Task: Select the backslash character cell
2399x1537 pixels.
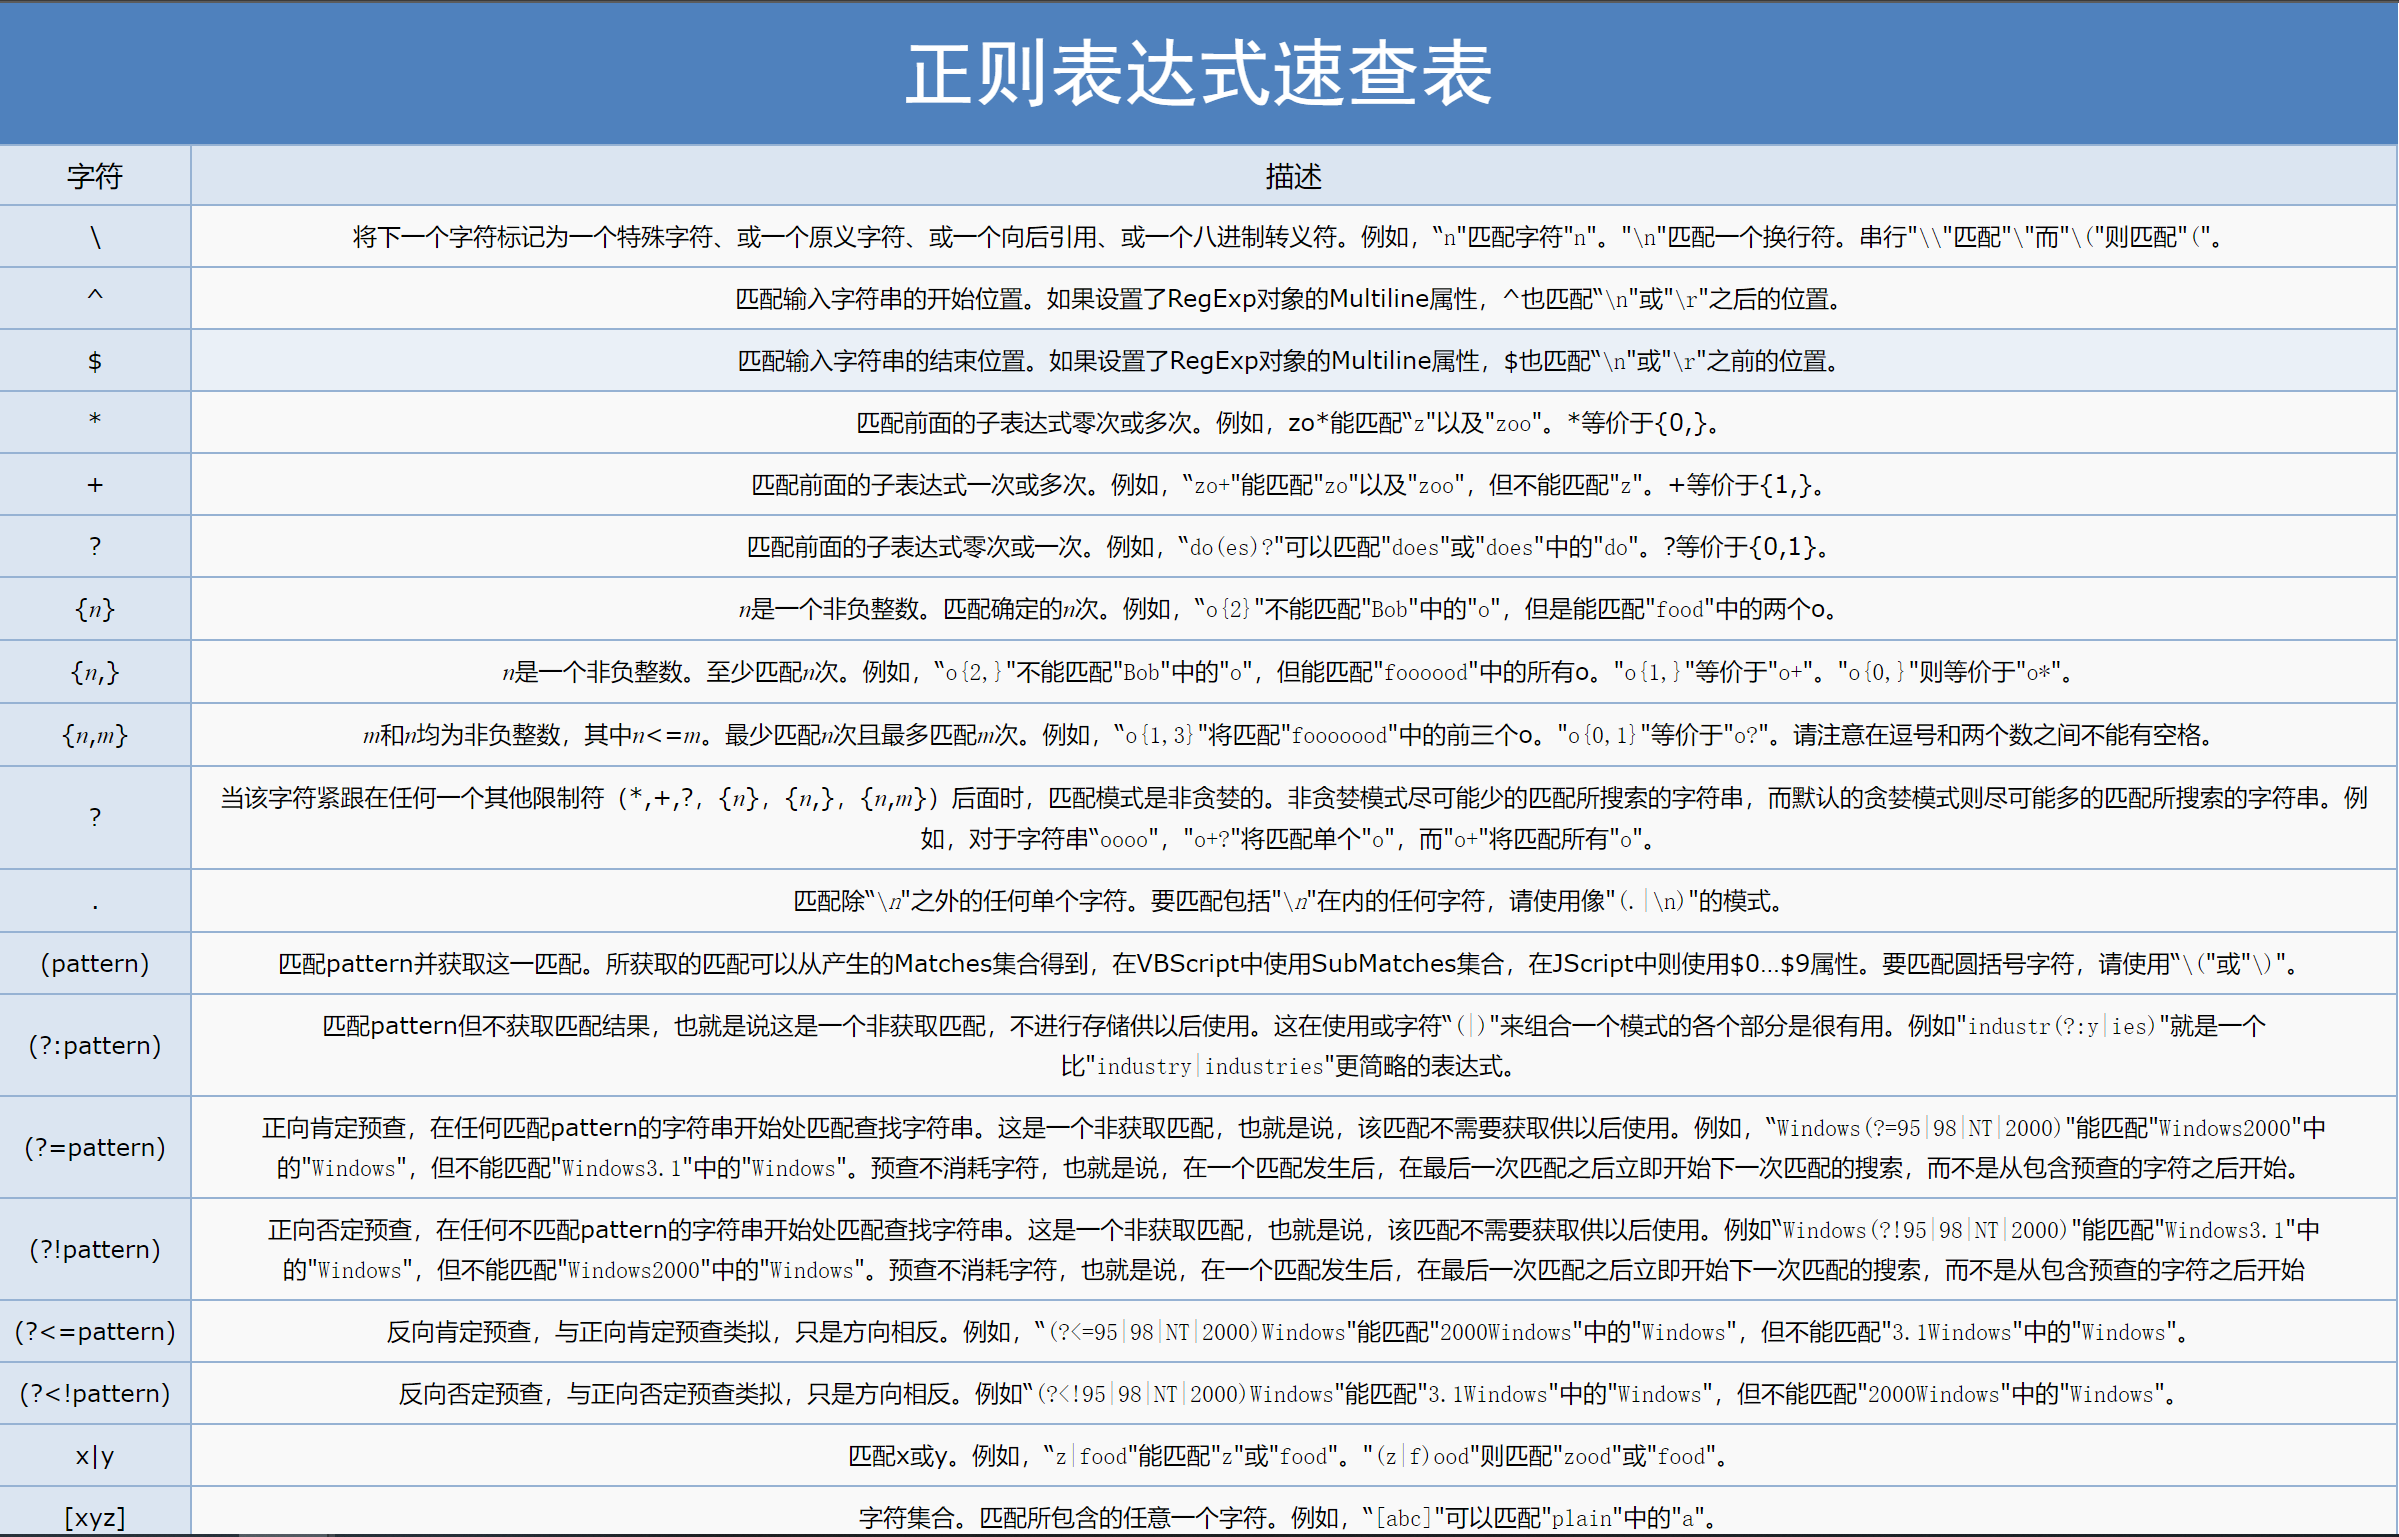Action: pos(95,237)
